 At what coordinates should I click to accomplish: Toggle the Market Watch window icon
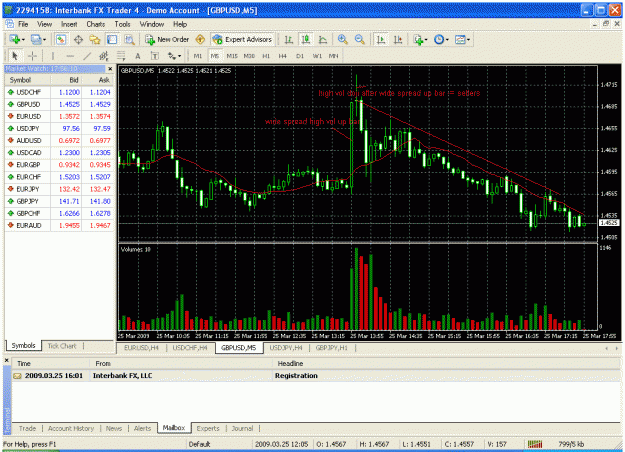[x=61, y=39]
